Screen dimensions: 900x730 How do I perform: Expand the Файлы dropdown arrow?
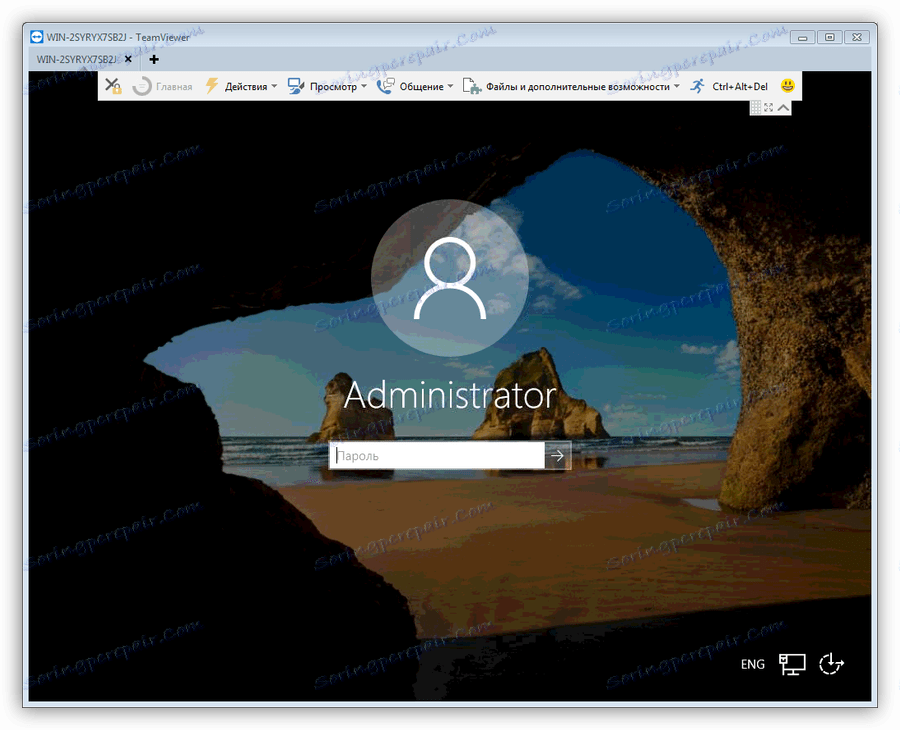[x=677, y=87]
